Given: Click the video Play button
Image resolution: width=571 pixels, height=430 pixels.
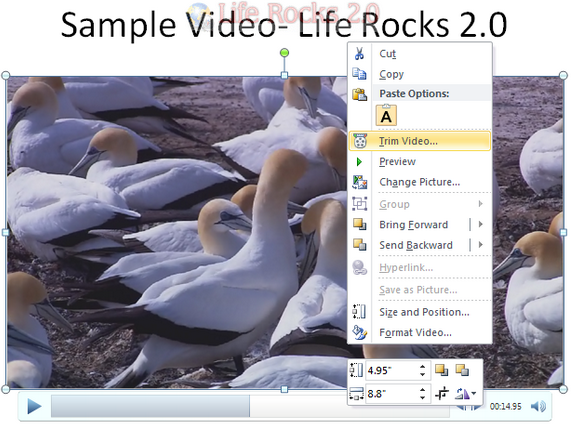Looking at the screenshot, I should (34, 406).
